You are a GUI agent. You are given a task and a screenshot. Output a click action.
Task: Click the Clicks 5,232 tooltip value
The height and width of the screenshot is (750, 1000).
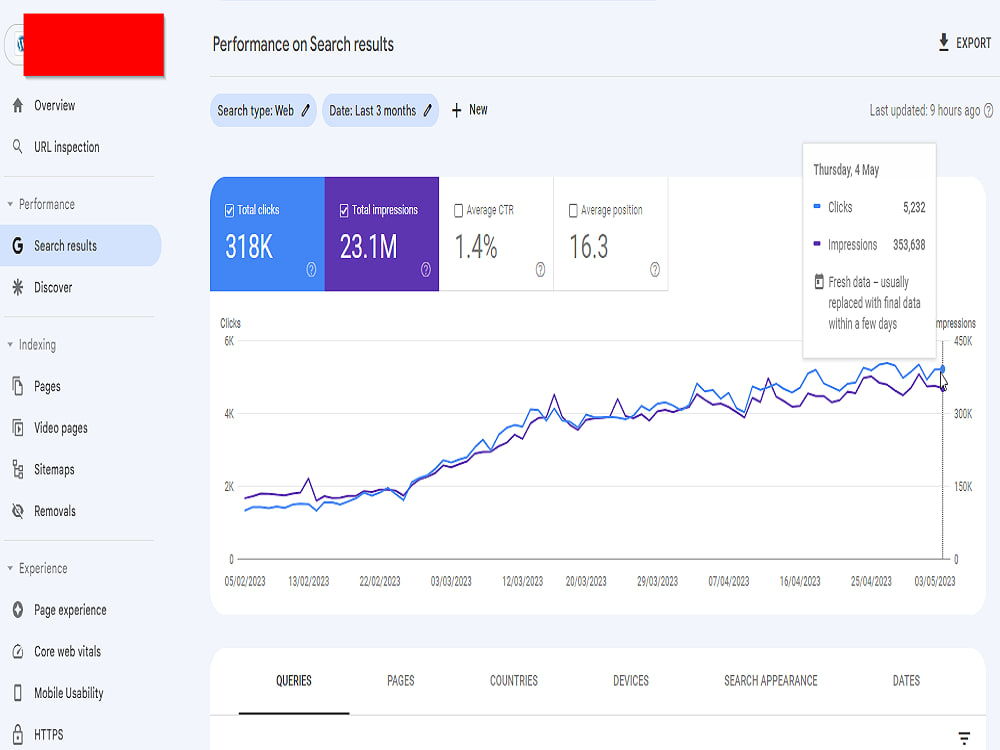pos(914,207)
